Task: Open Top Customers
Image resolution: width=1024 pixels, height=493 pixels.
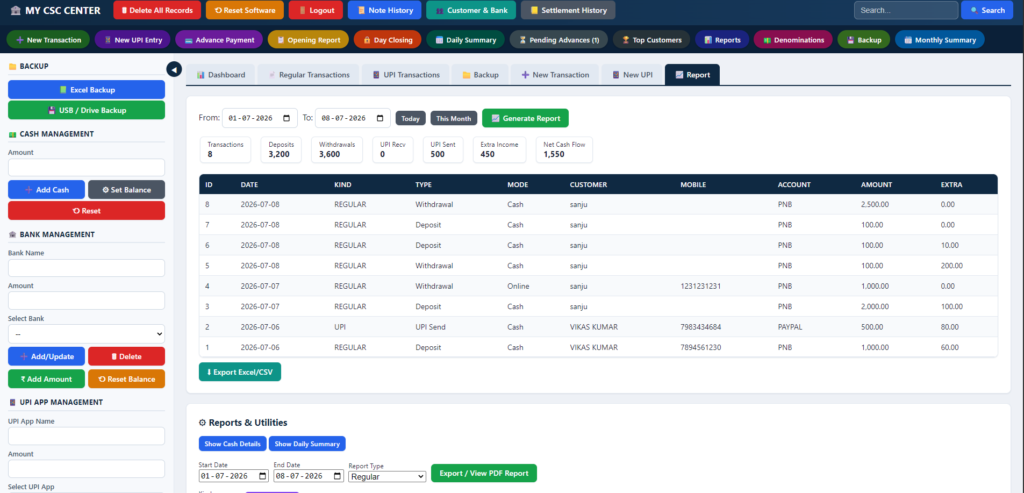Action: (651, 40)
